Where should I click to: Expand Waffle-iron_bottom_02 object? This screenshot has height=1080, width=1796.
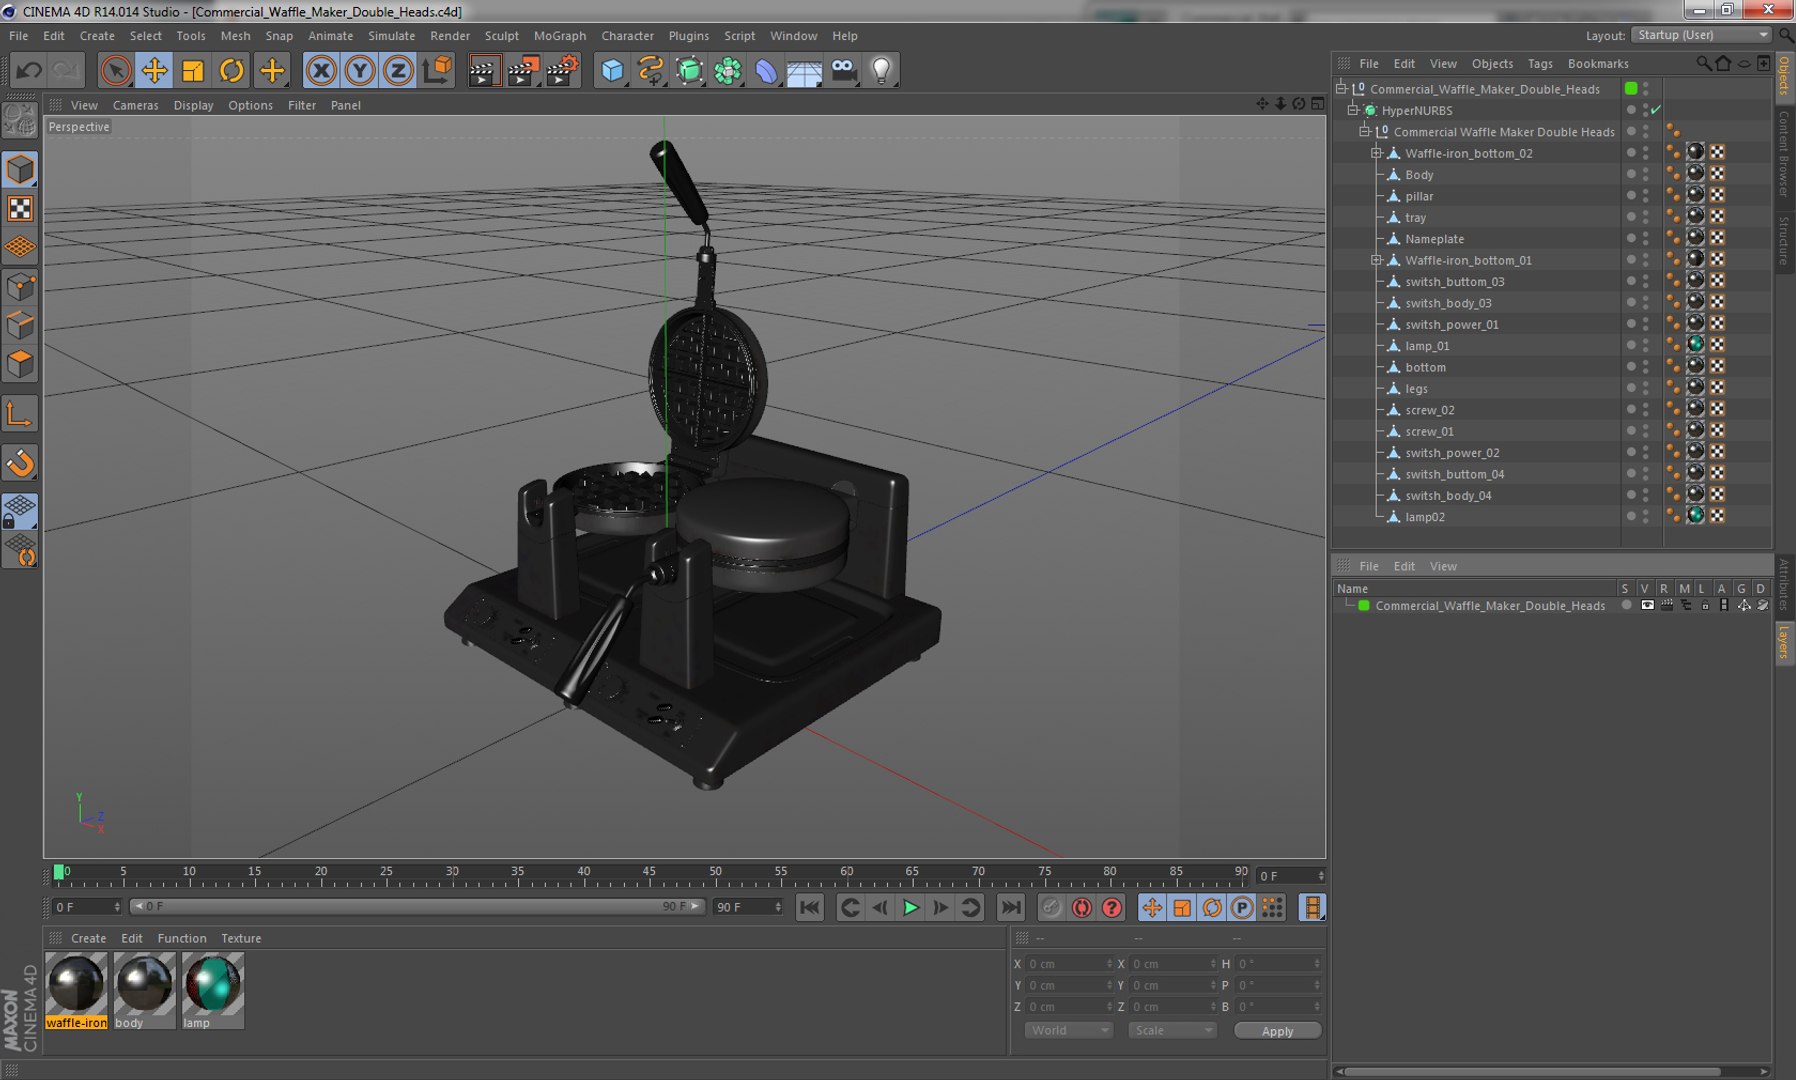point(1376,153)
